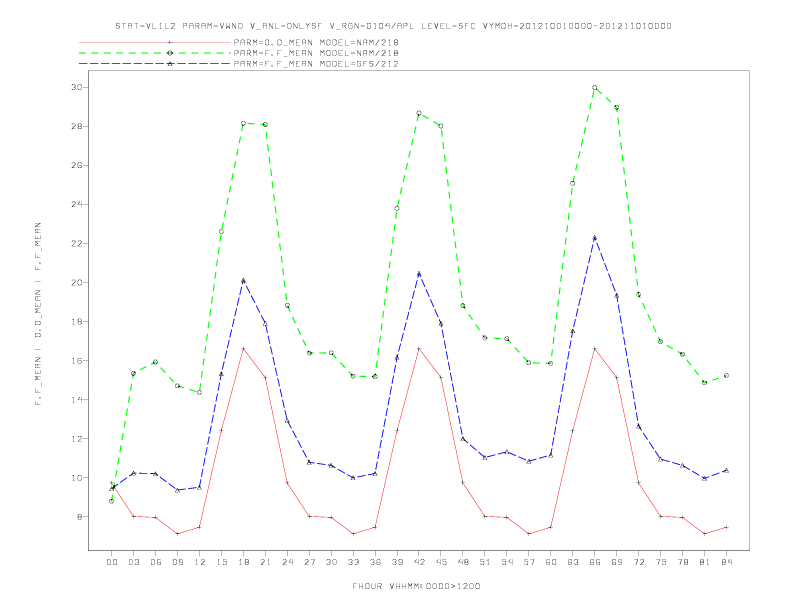Click y-axis tick label 8
Viewport: 792px width, 612px height.
[79, 517]
